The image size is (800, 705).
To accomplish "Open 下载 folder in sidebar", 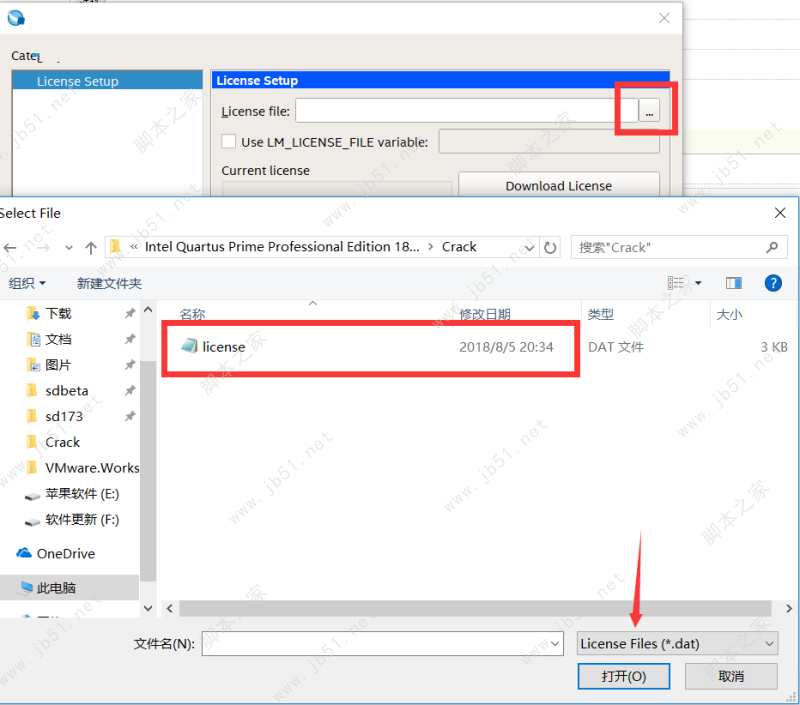I will (x=58, y=313).
